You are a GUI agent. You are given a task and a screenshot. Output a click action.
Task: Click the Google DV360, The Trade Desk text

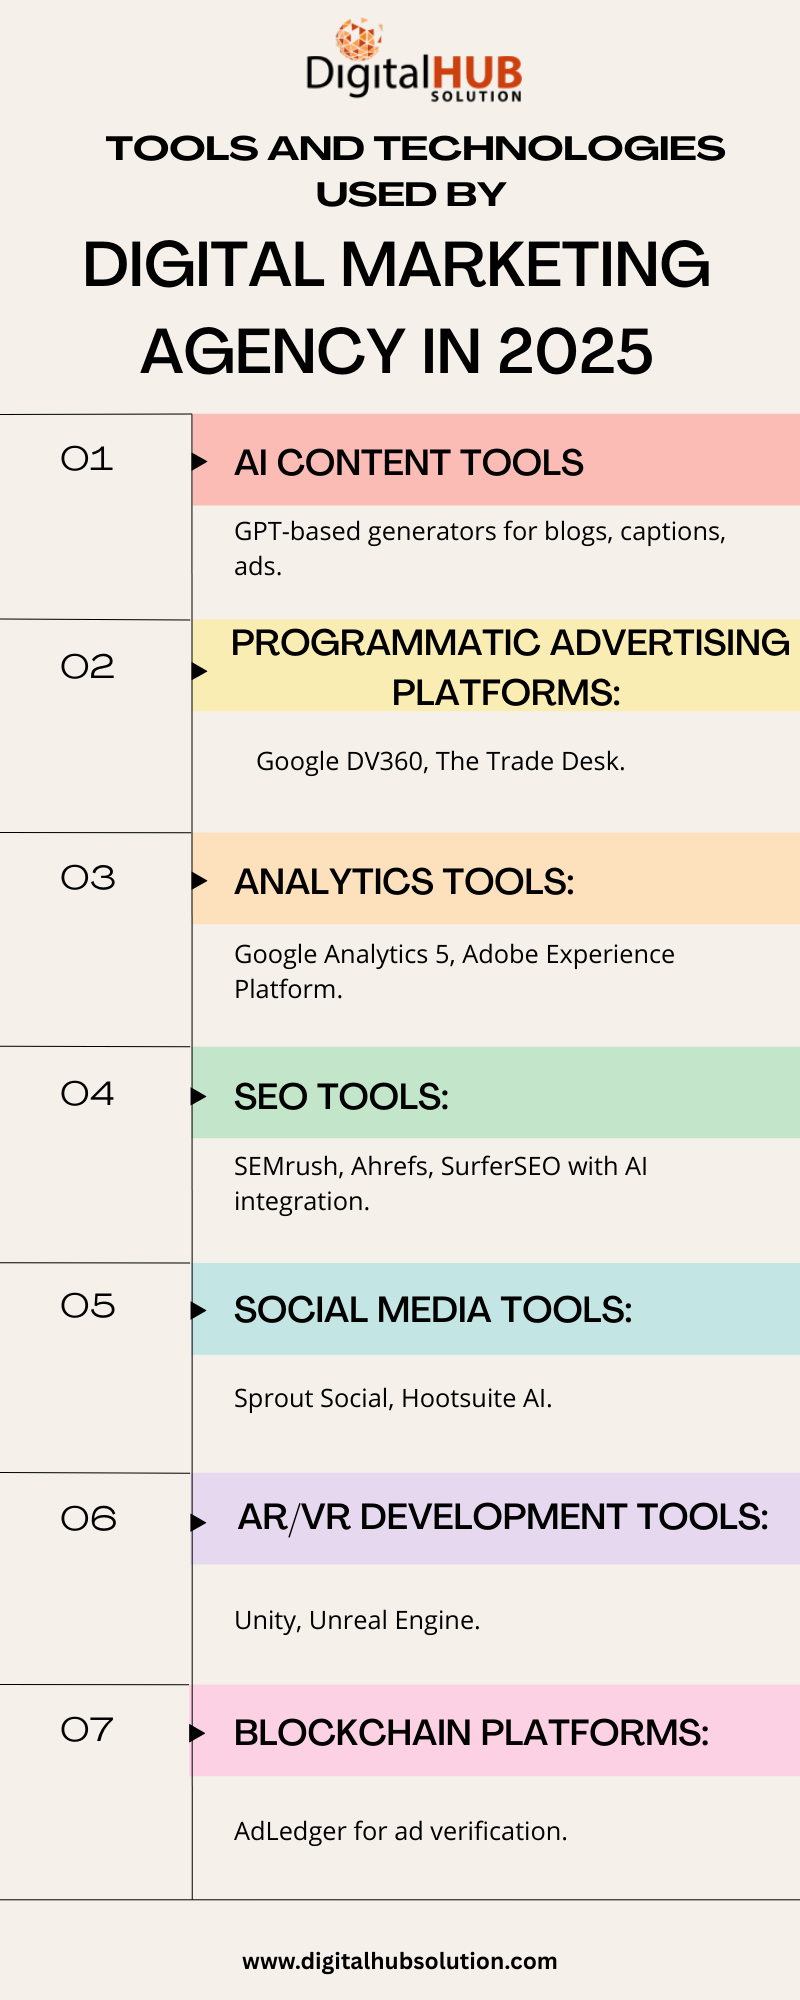(441, 761)
